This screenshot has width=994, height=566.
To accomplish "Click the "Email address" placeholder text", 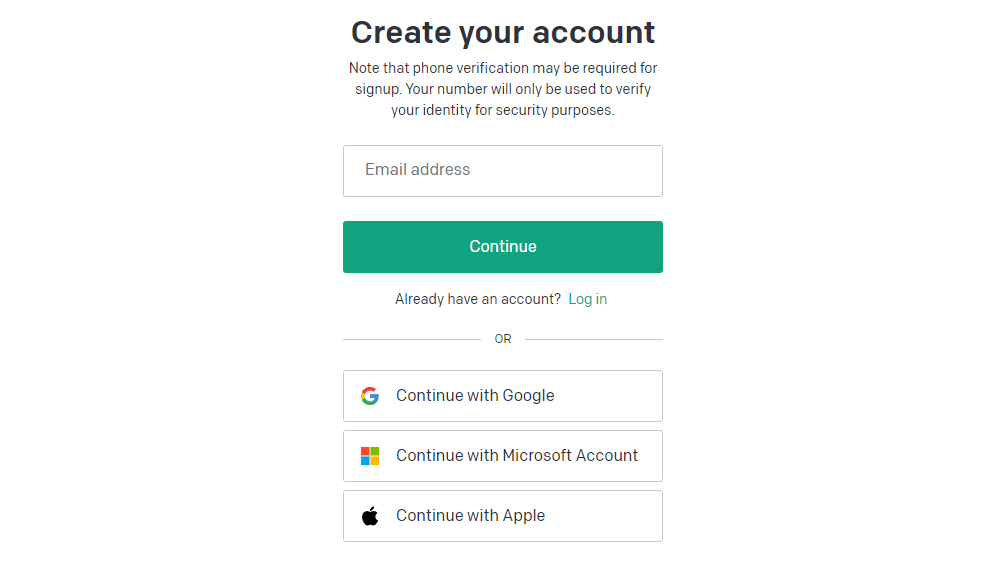I will coord(418,170).
